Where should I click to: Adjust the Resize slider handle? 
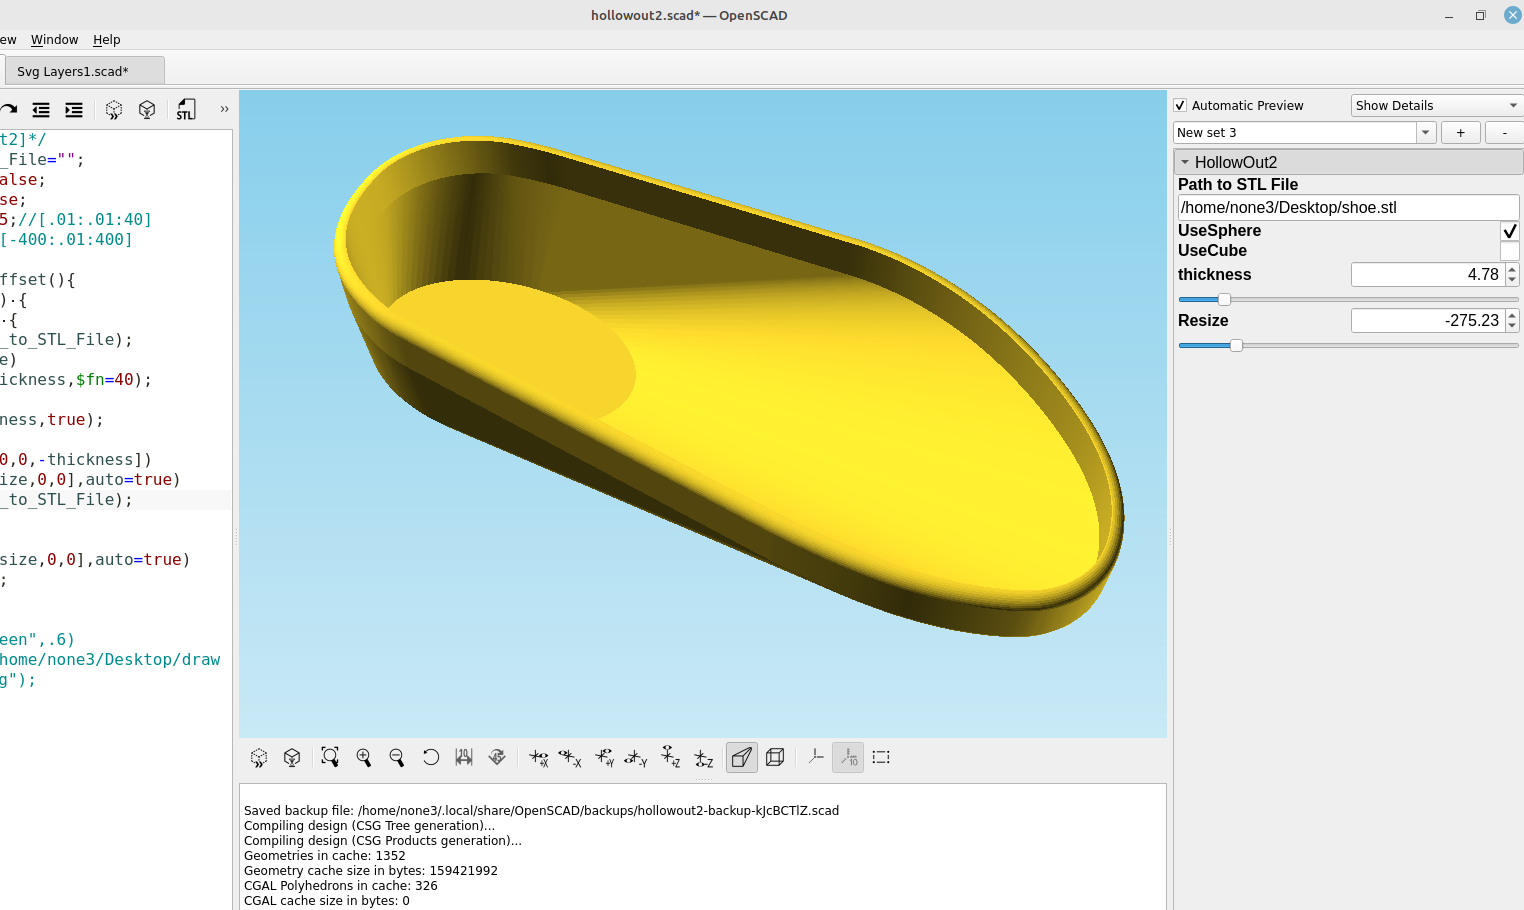pos(1236,345)
